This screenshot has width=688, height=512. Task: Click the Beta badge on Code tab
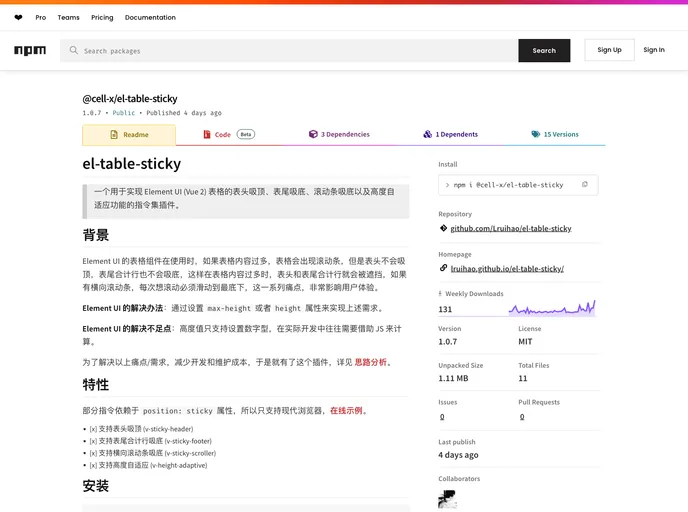[246, 134]
